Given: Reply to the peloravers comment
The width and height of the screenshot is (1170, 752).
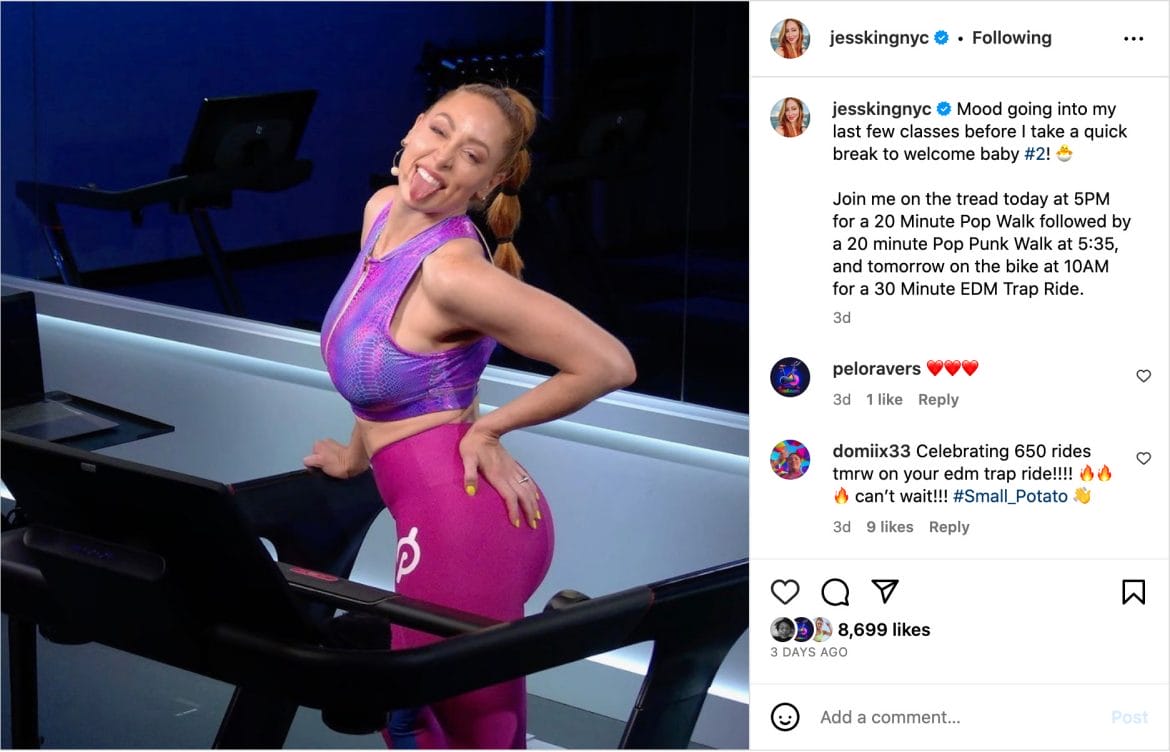Looking at the screenshot, I should (x=938, y=399).
